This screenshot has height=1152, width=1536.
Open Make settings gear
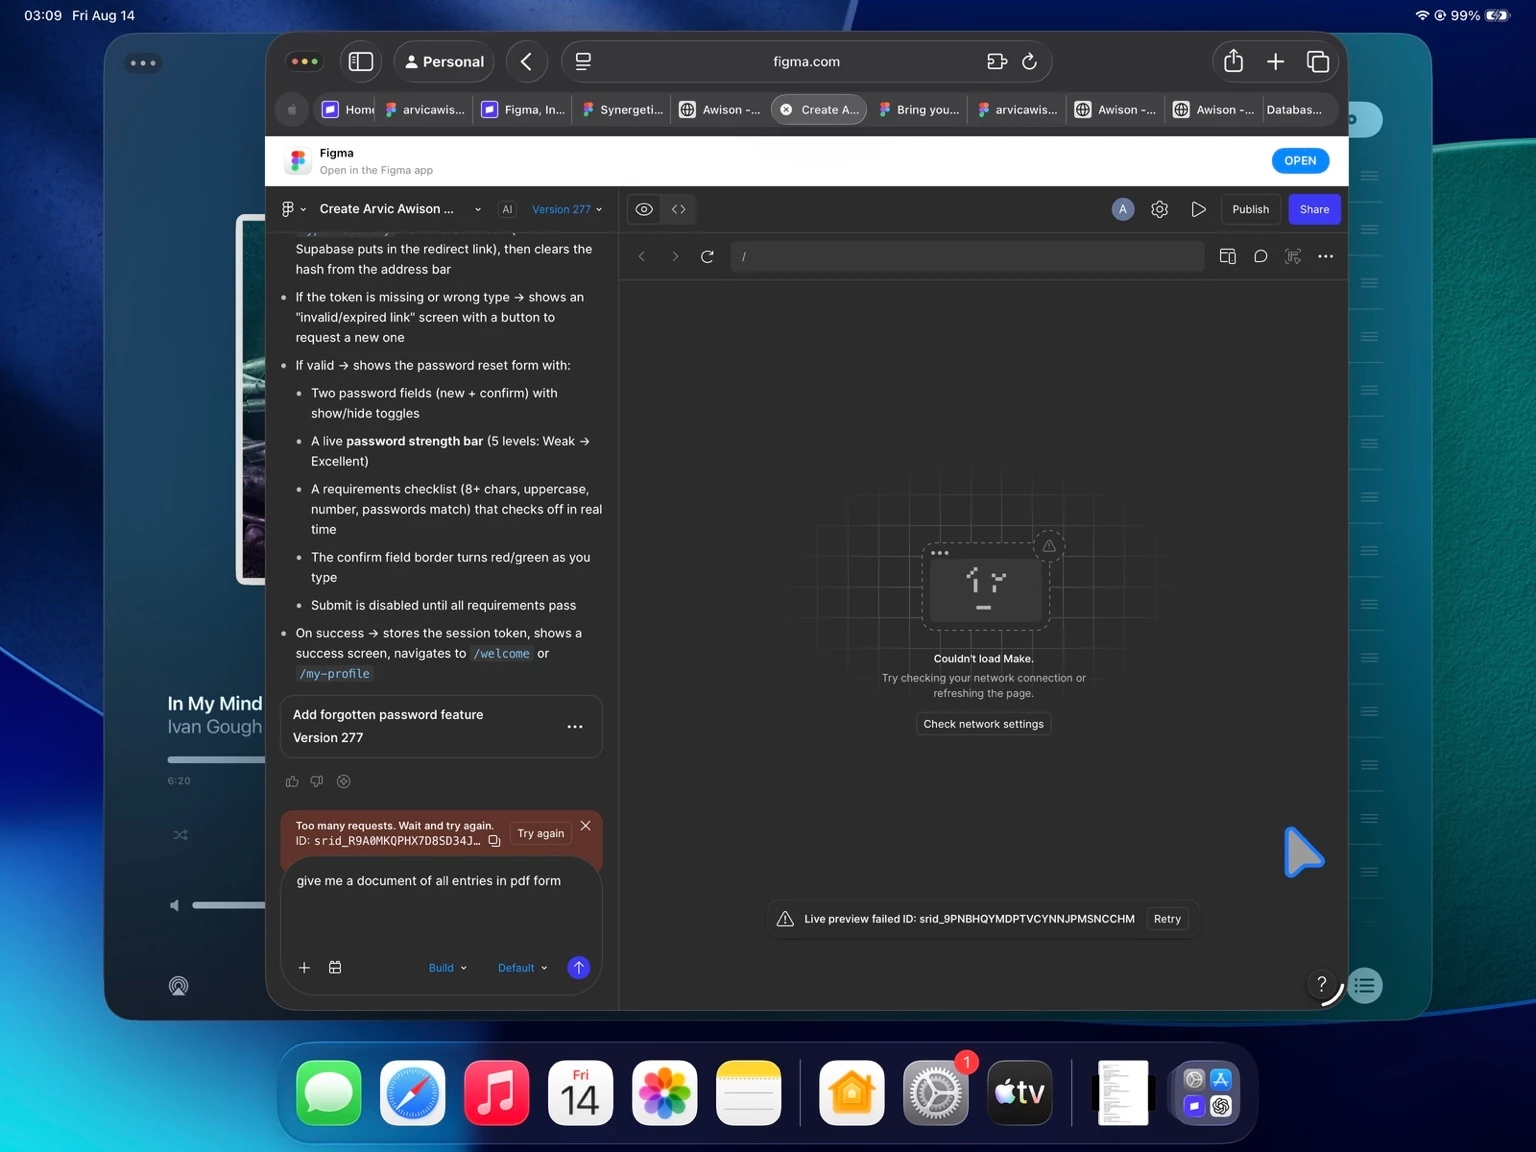(1160, 209)
